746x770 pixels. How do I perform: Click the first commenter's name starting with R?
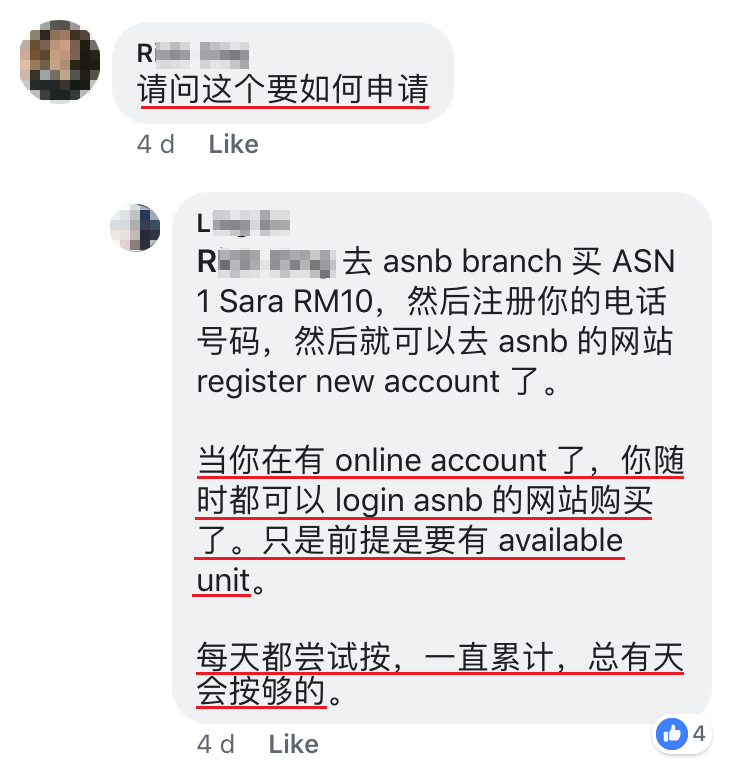[193, 54]
